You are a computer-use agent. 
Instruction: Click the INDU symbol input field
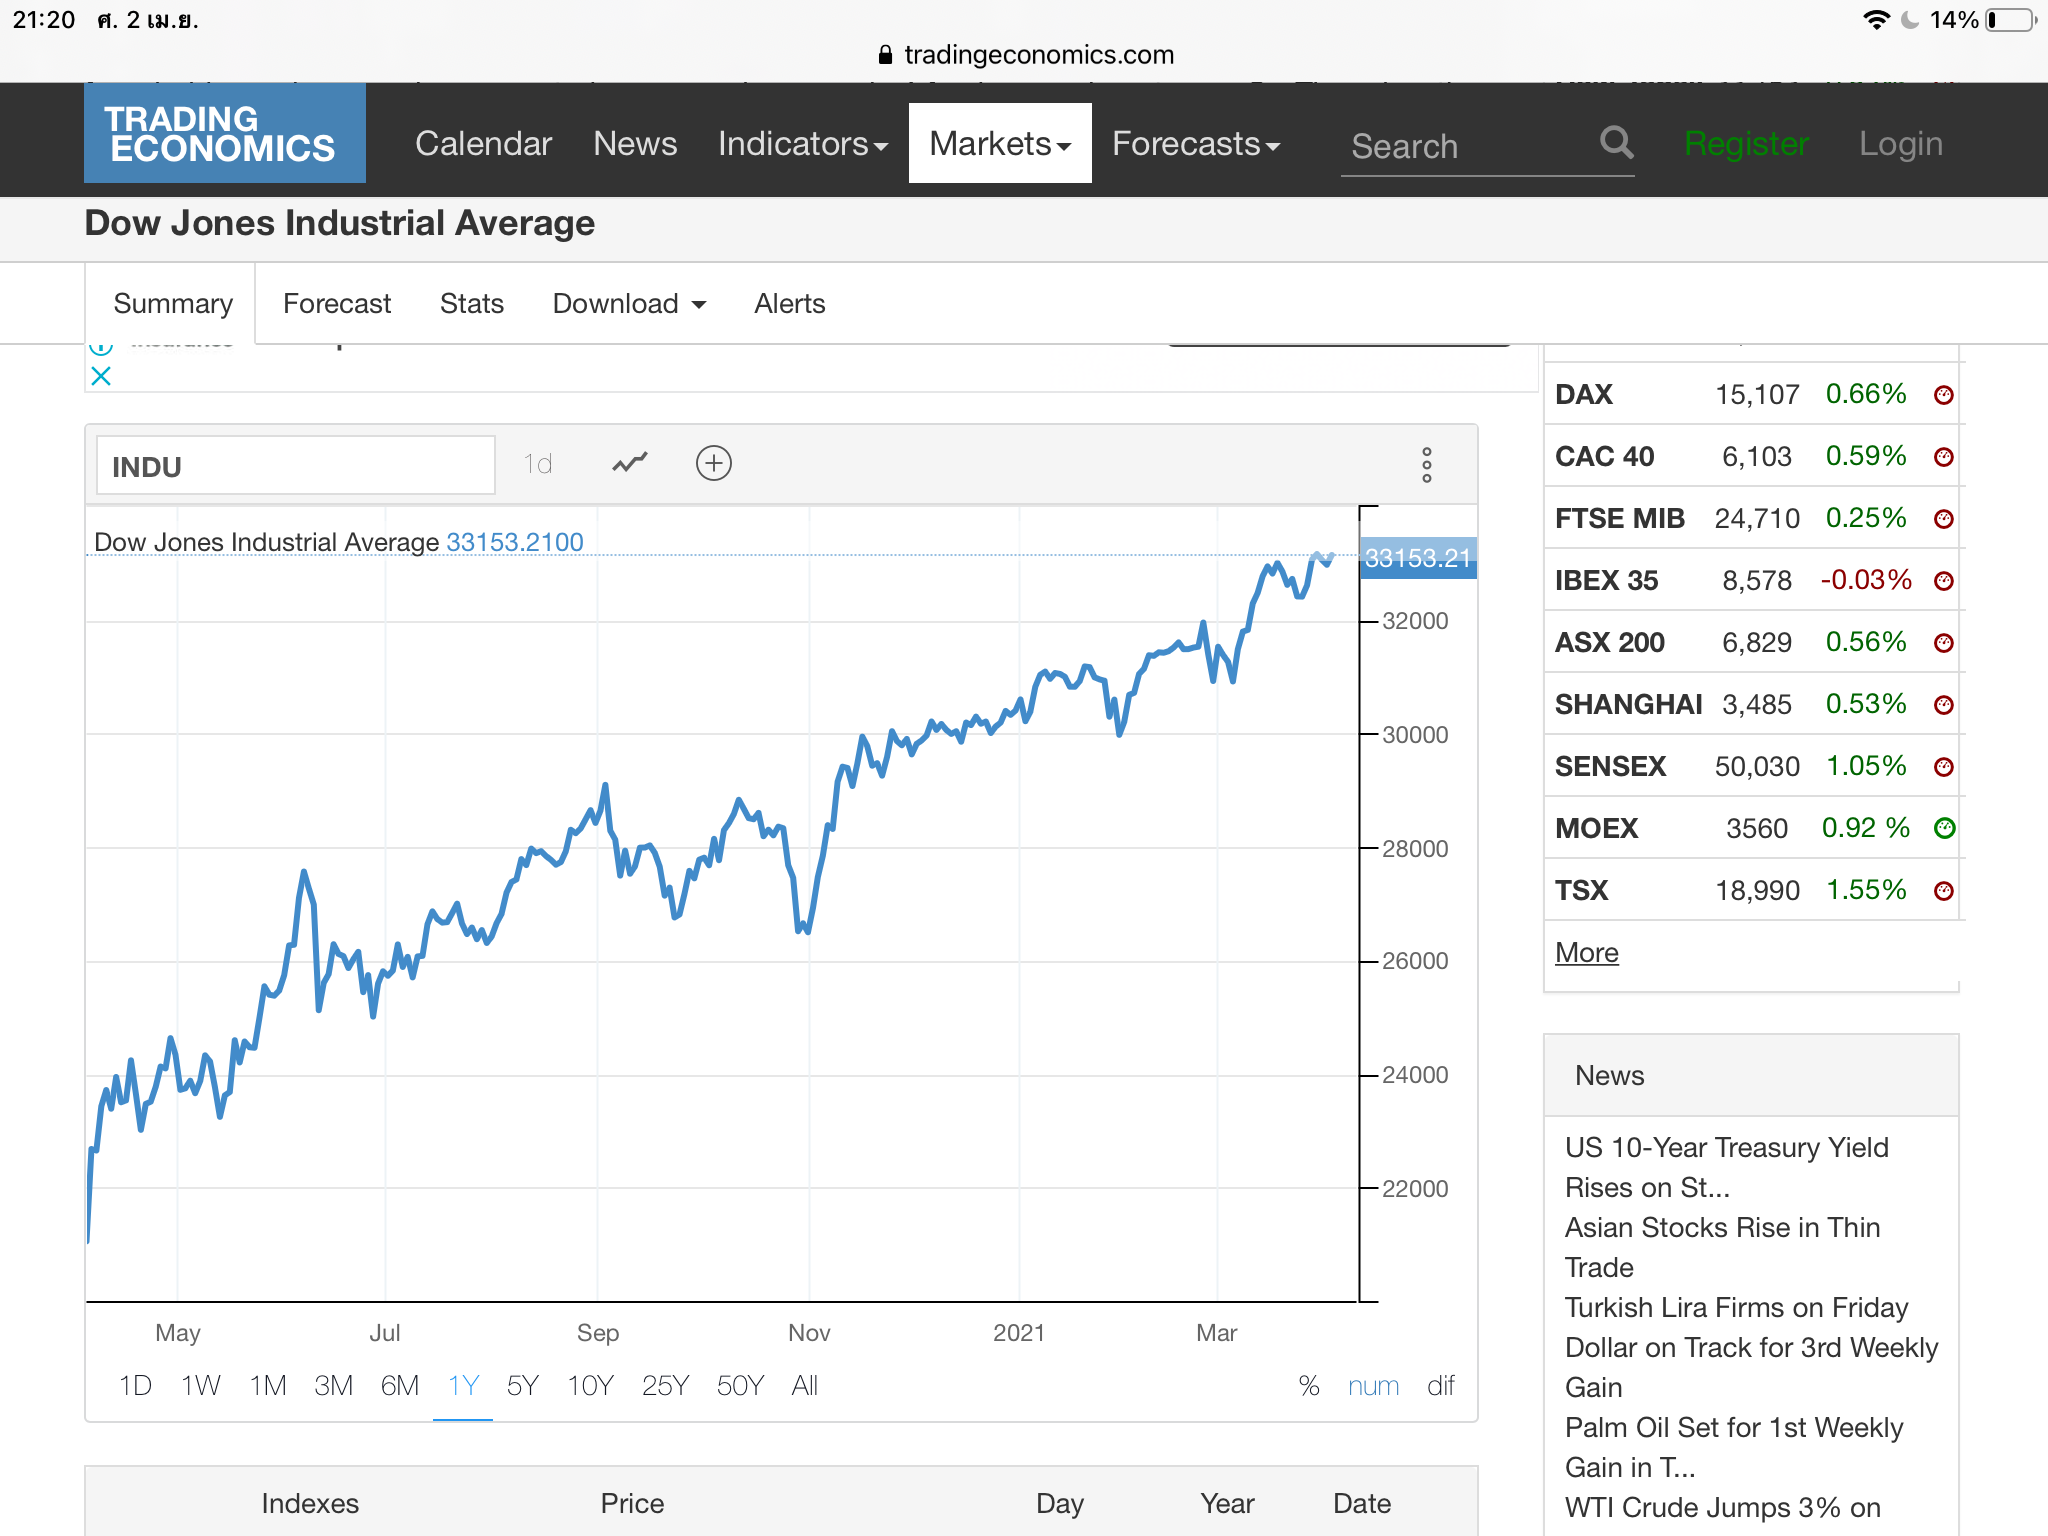pos(295,466)
